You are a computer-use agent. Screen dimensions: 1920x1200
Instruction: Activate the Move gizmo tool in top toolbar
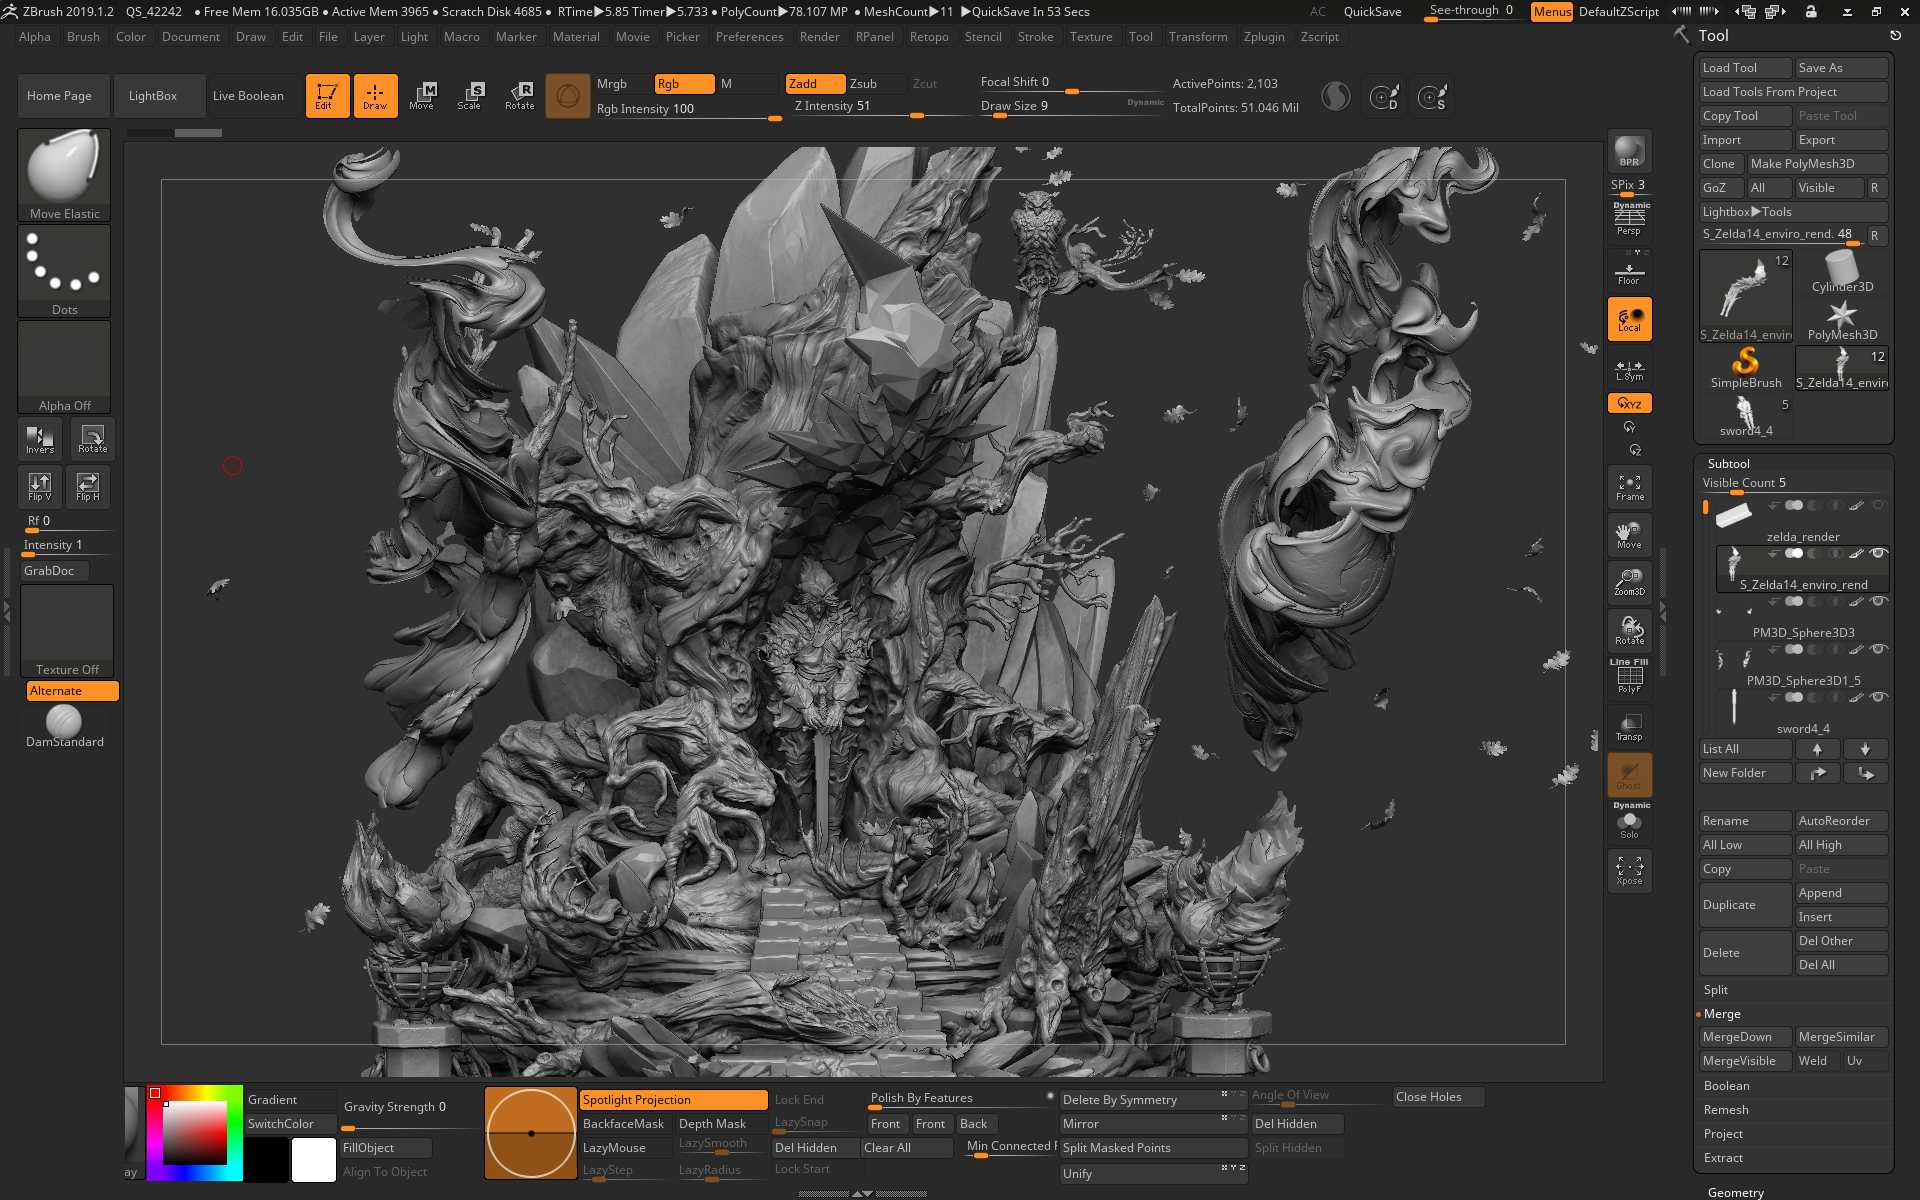(x=423, y=95)
